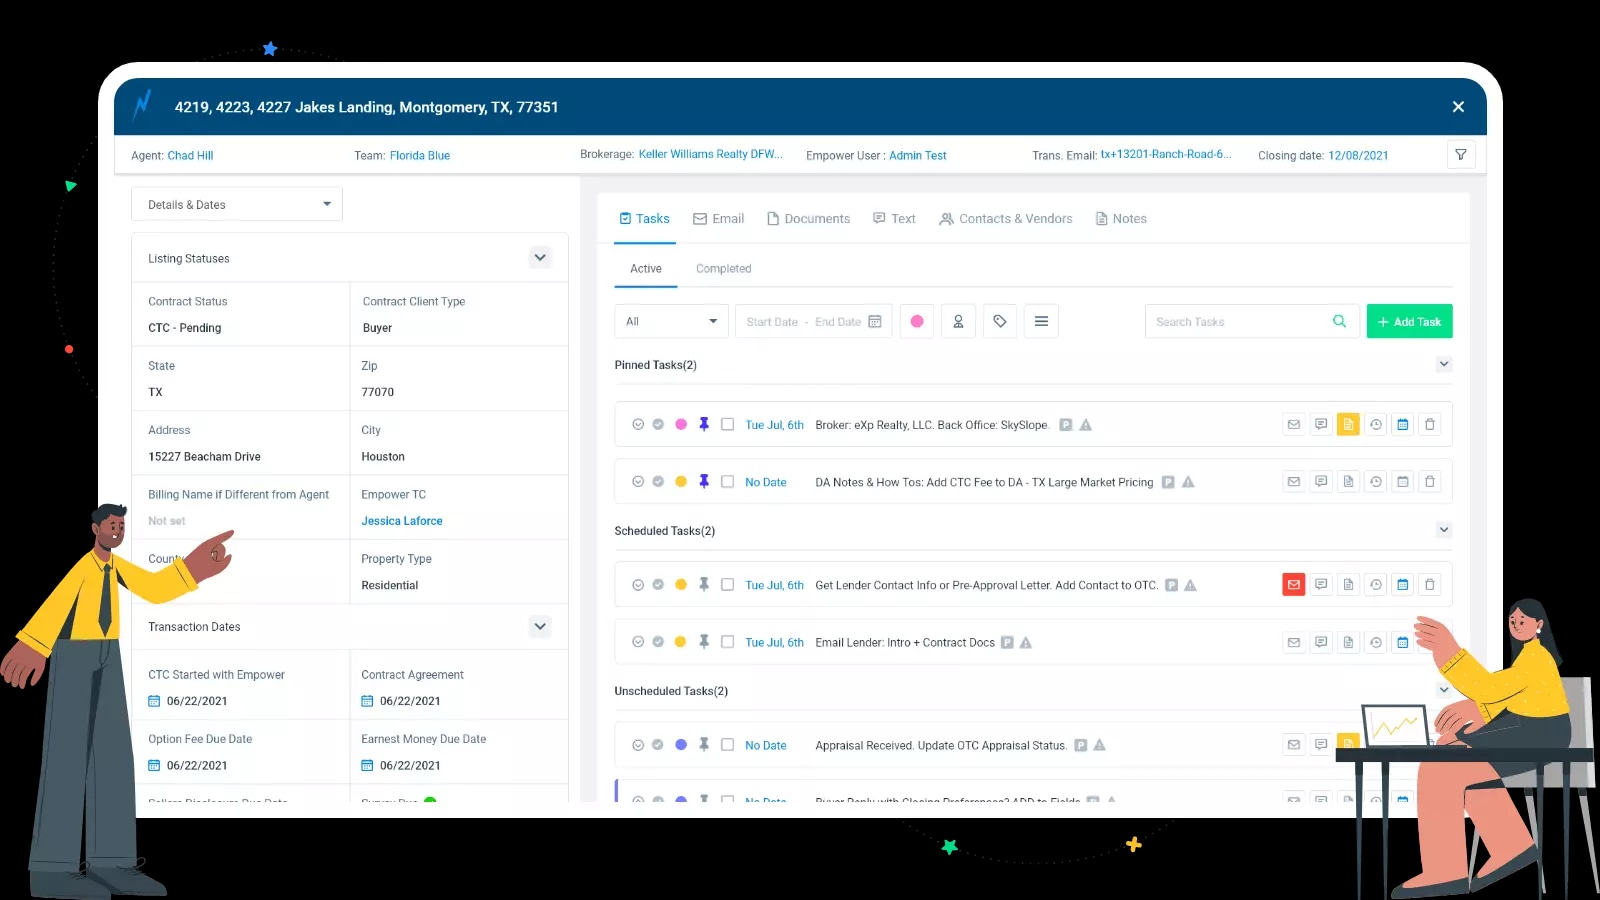
Task: Collapse the Pinned Tasks group
Action: 1444,364
